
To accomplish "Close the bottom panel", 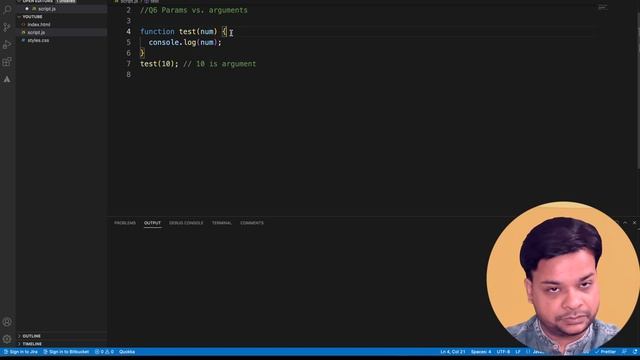I will [634, 223].
